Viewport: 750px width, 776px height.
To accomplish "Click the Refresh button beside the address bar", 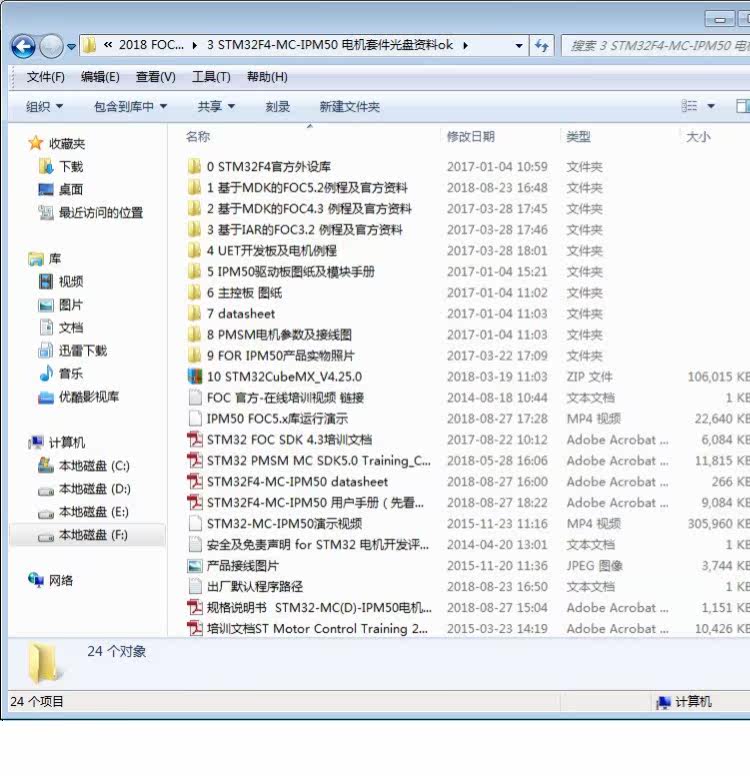I will coord(542,46).
